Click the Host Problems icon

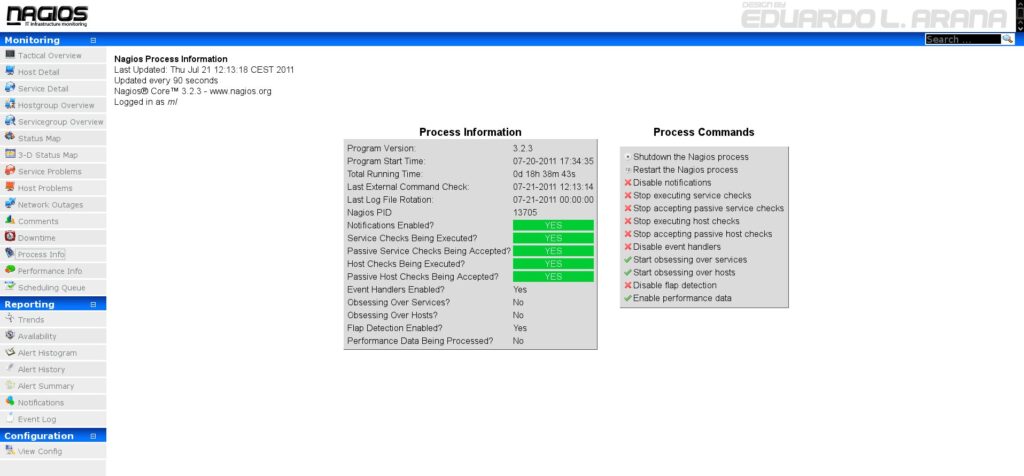point(10,187)
